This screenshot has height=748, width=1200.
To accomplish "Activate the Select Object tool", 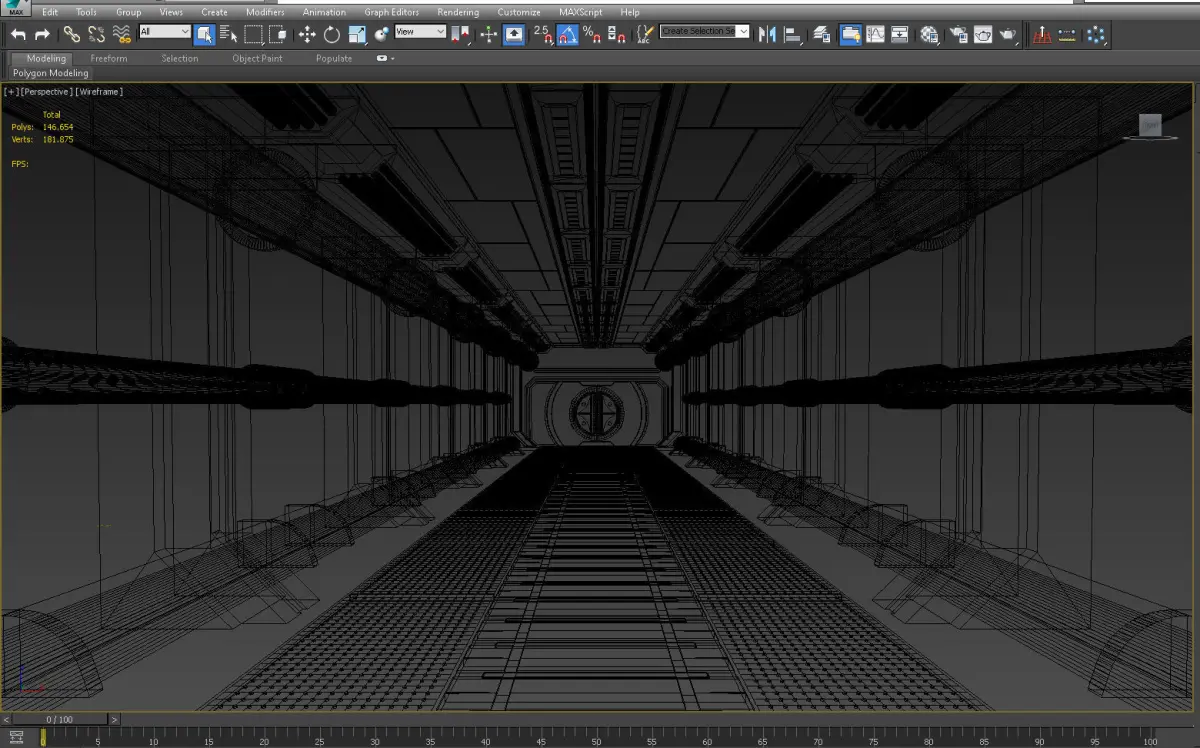I will (204, 34).
